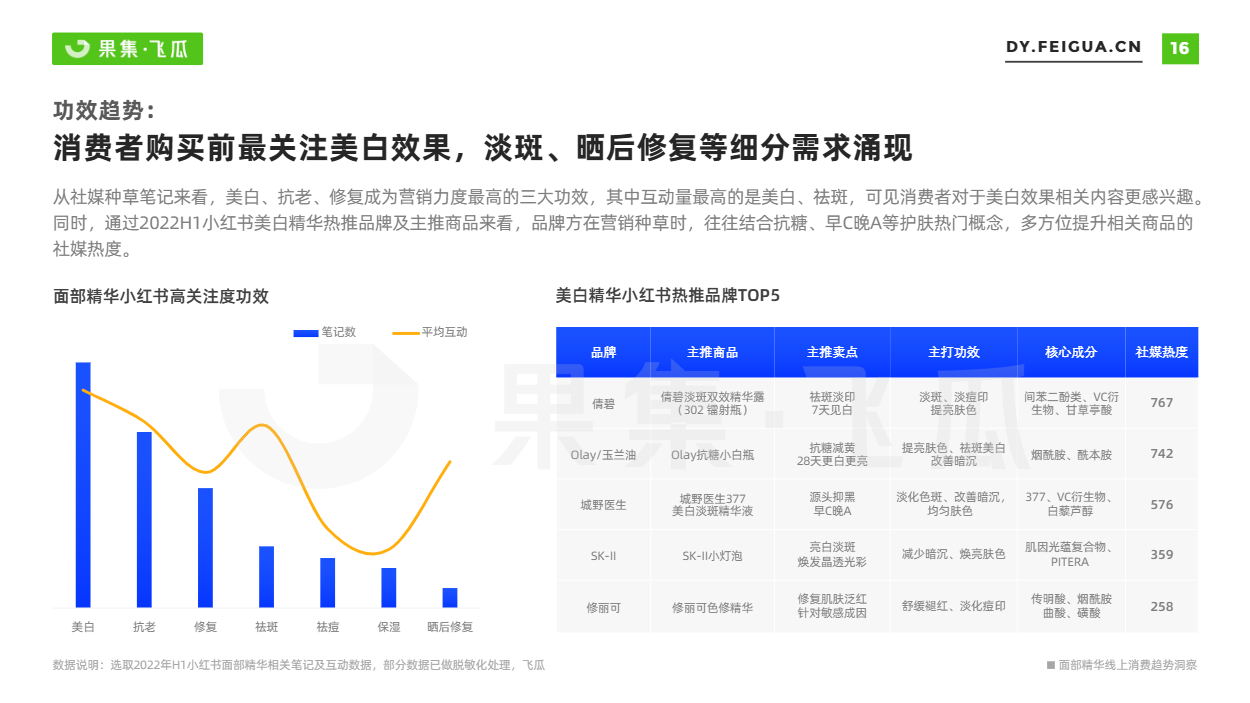The height and width of the screenshot is (703, 1250).
Task: Click the 品牌 column header
Action: (x=603, y=352)
